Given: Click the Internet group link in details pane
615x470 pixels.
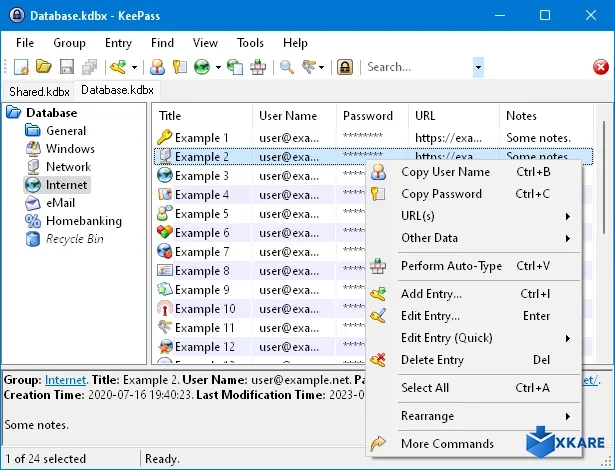Looking at the screenshot, I should click(x=65, y=380).
